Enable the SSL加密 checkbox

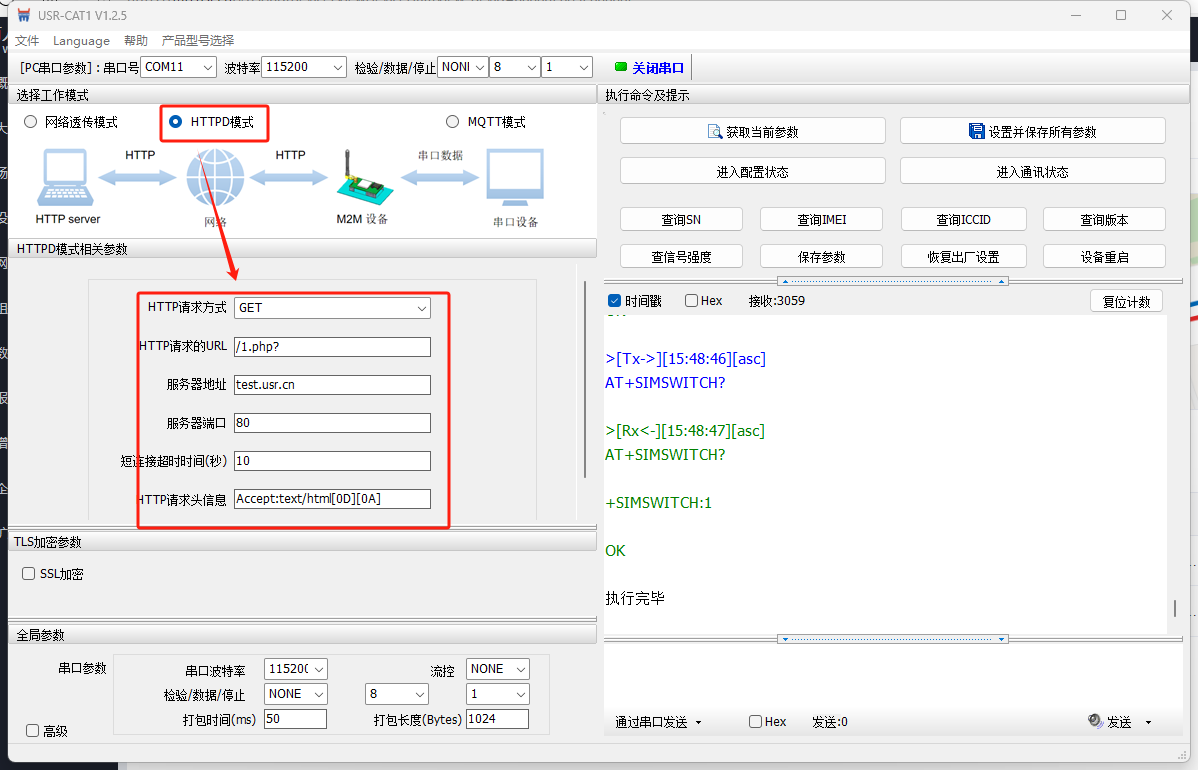29,574
